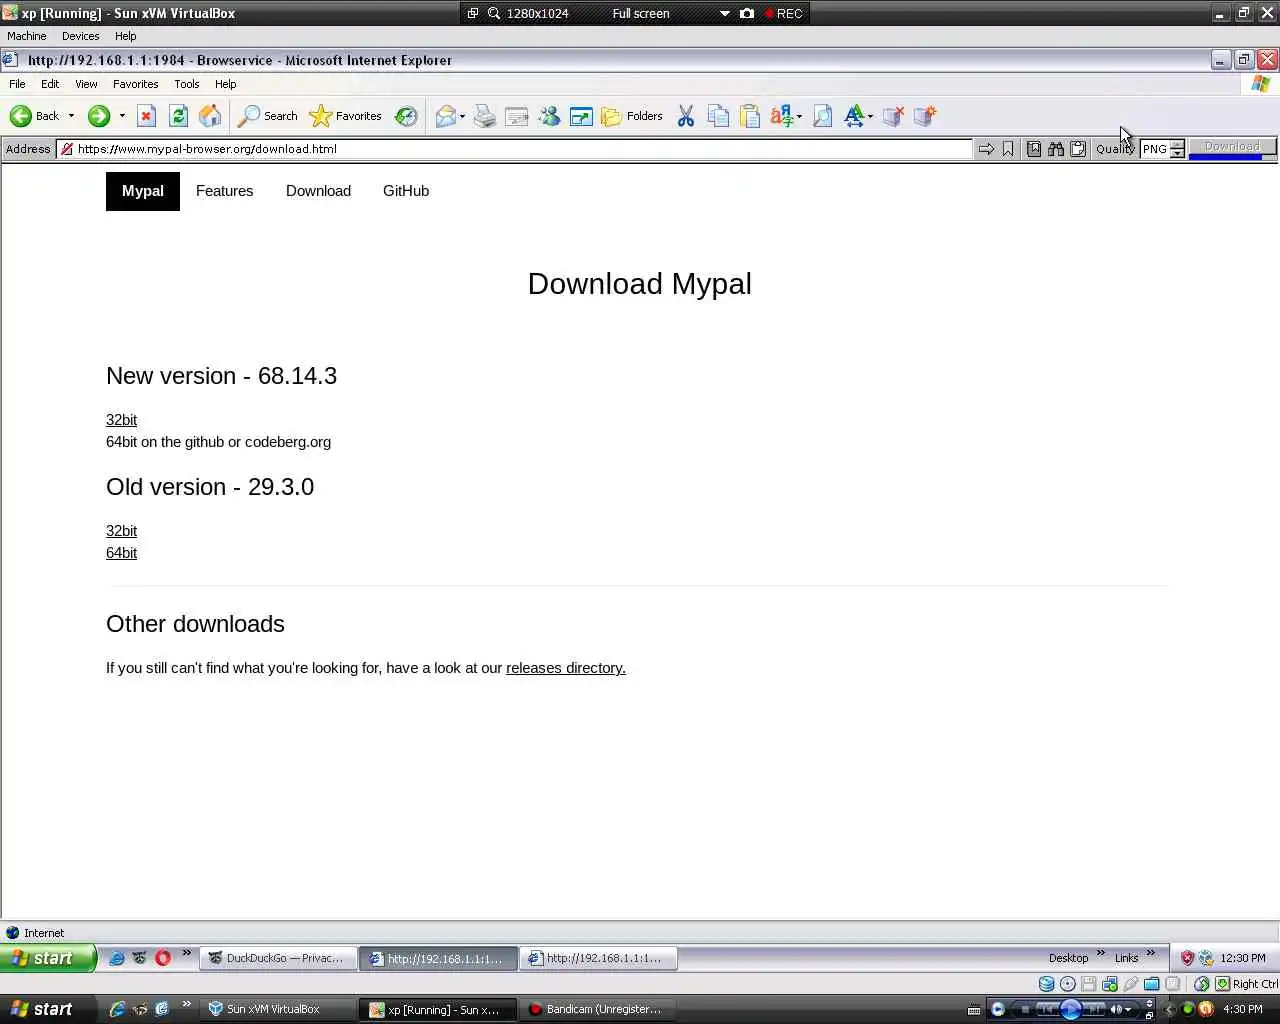Image resolution: width=1280 pixels, height=1024 pixels.
Task: Click the Edit page icon next to Print
Action: [517, 116]
